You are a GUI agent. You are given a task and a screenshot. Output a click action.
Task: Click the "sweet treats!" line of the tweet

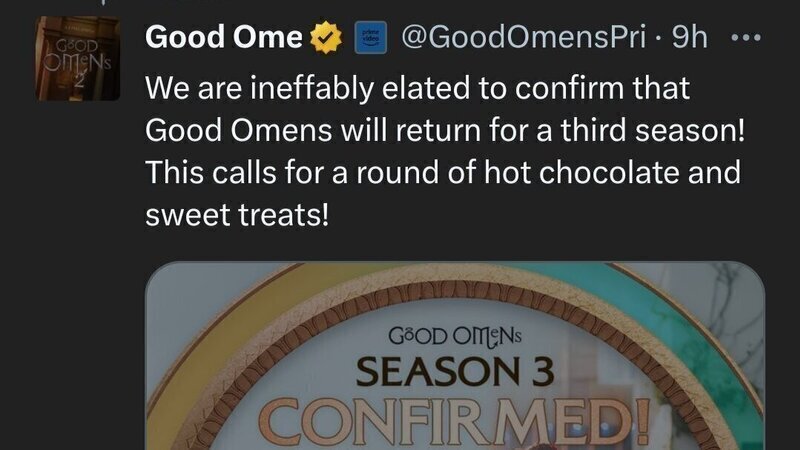coord(238,213)
